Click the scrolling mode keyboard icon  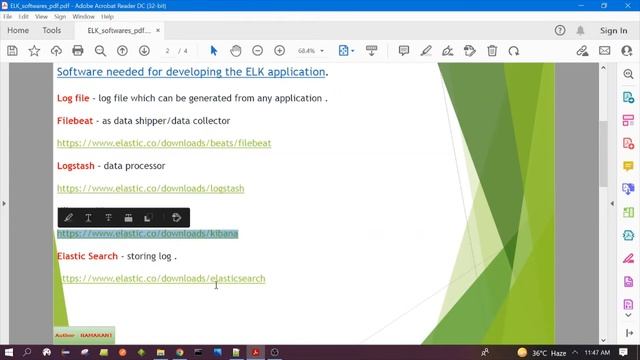[371, 51]
